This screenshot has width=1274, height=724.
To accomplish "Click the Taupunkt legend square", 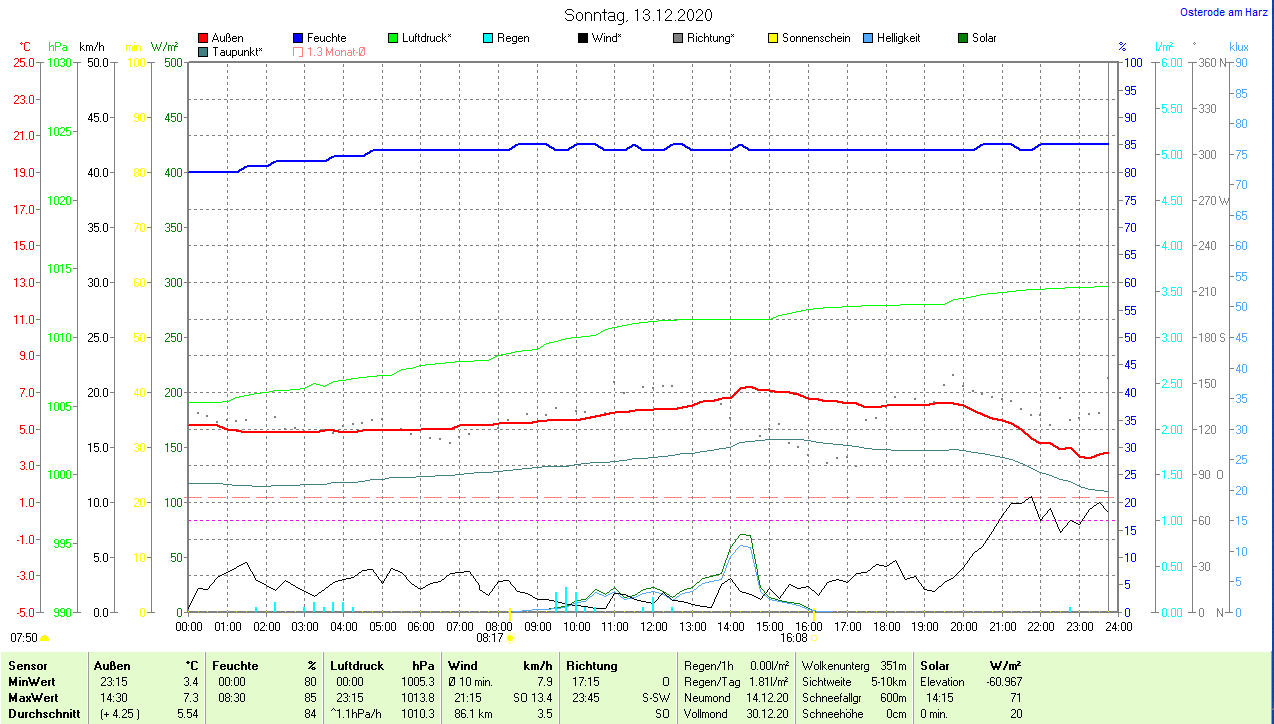I will pyautogui.click(x=203, y=51).
